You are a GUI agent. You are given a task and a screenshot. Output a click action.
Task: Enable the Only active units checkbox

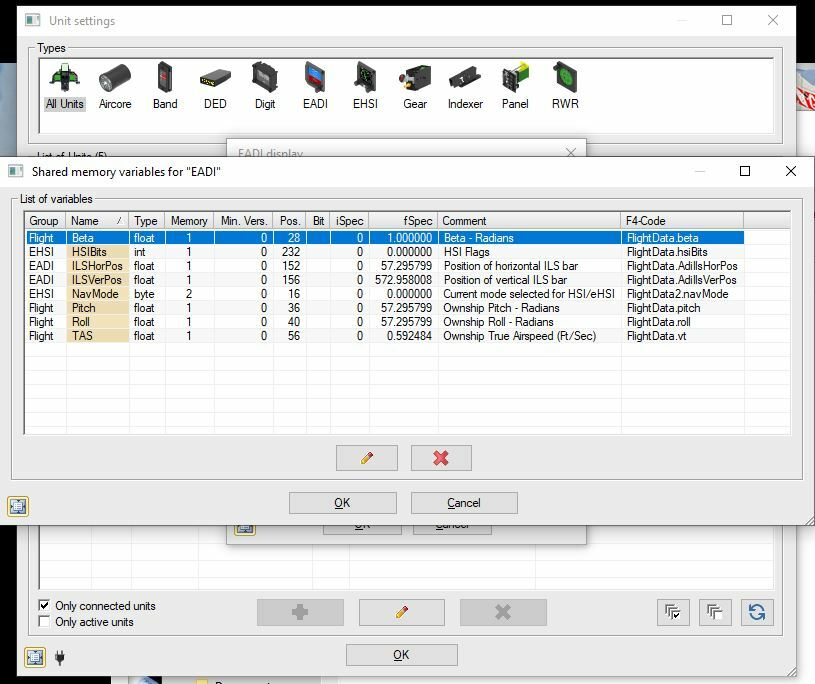click(x=44, y=622)
